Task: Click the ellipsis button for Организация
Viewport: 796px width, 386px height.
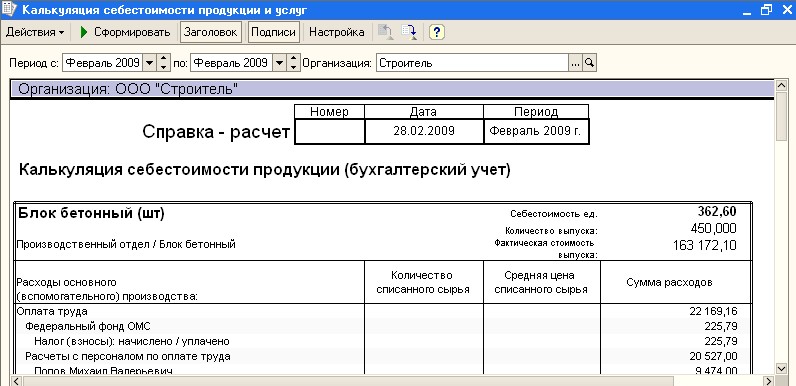Action: tap(575, 63)
